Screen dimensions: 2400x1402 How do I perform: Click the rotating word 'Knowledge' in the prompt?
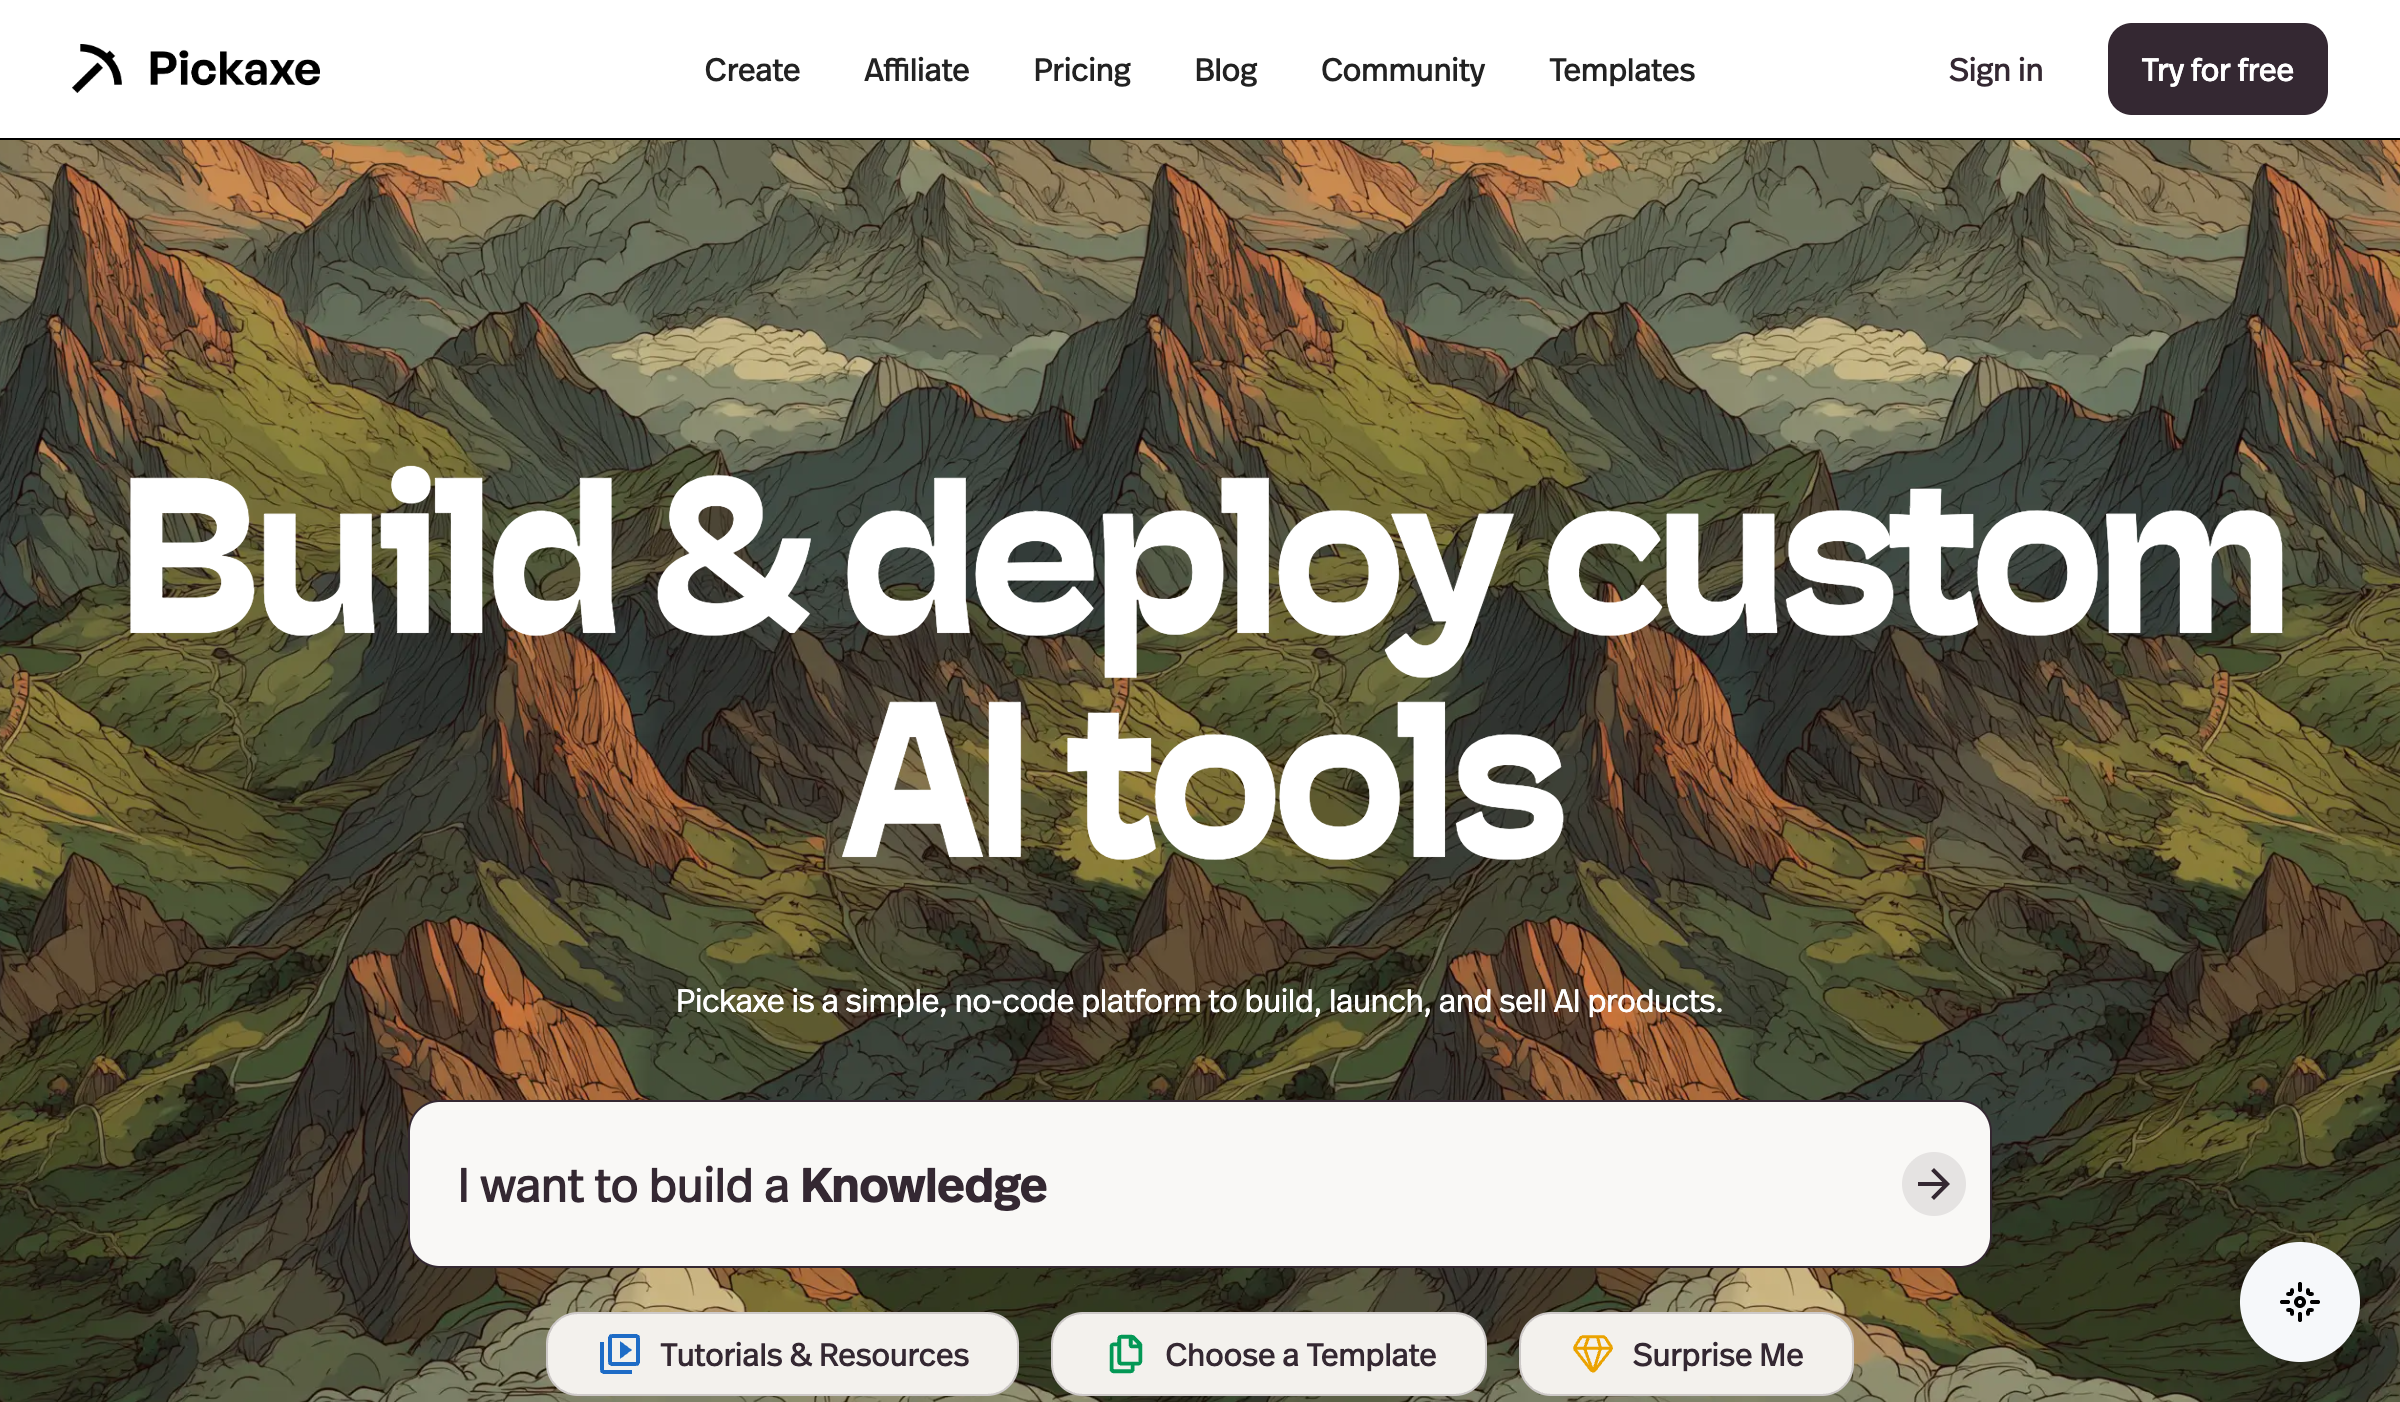click(925, 1185)
